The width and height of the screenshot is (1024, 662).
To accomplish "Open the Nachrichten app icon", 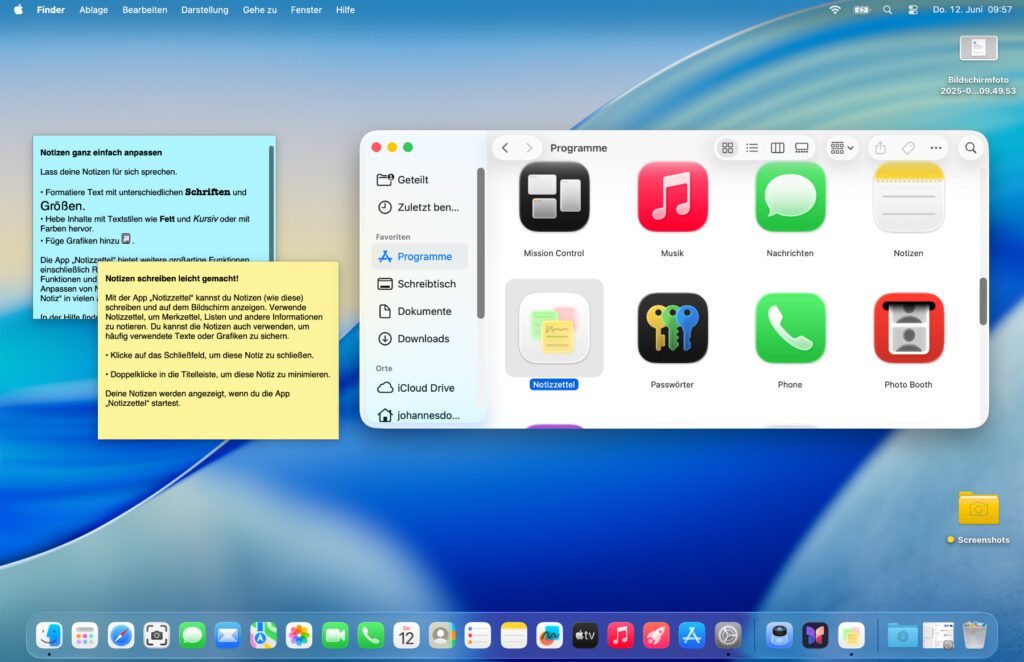I will (x=790, y=197).
